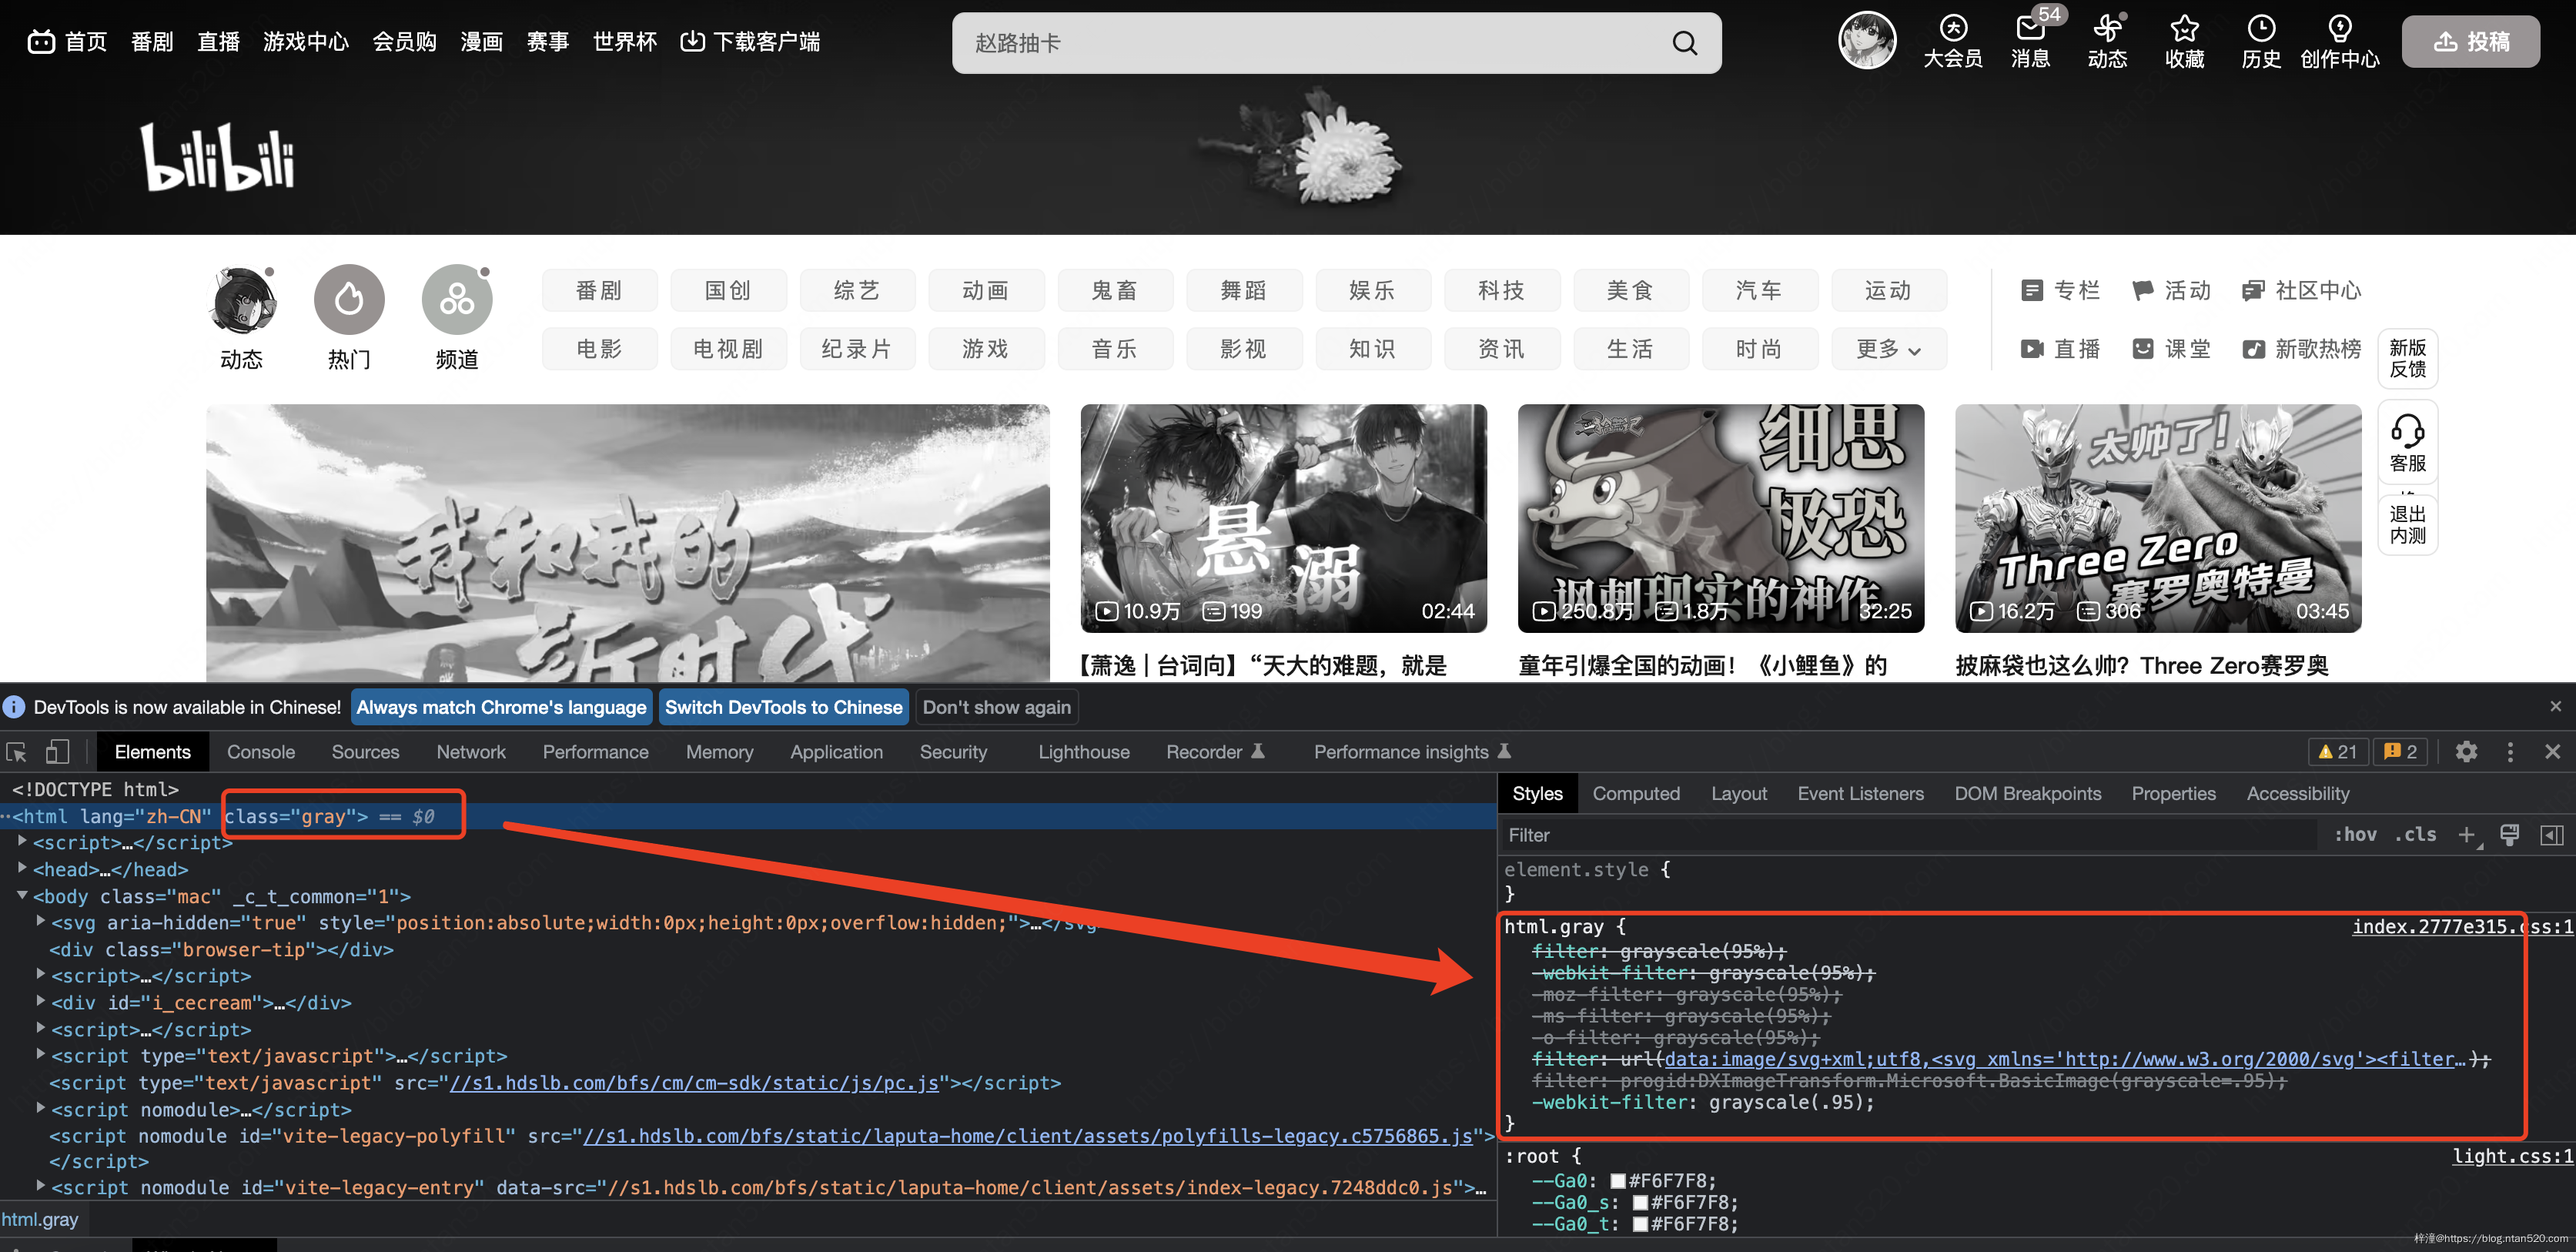Click html.gray breadcrumb
This screenshot has width=2576, height=1252.
click(40, 1219)
